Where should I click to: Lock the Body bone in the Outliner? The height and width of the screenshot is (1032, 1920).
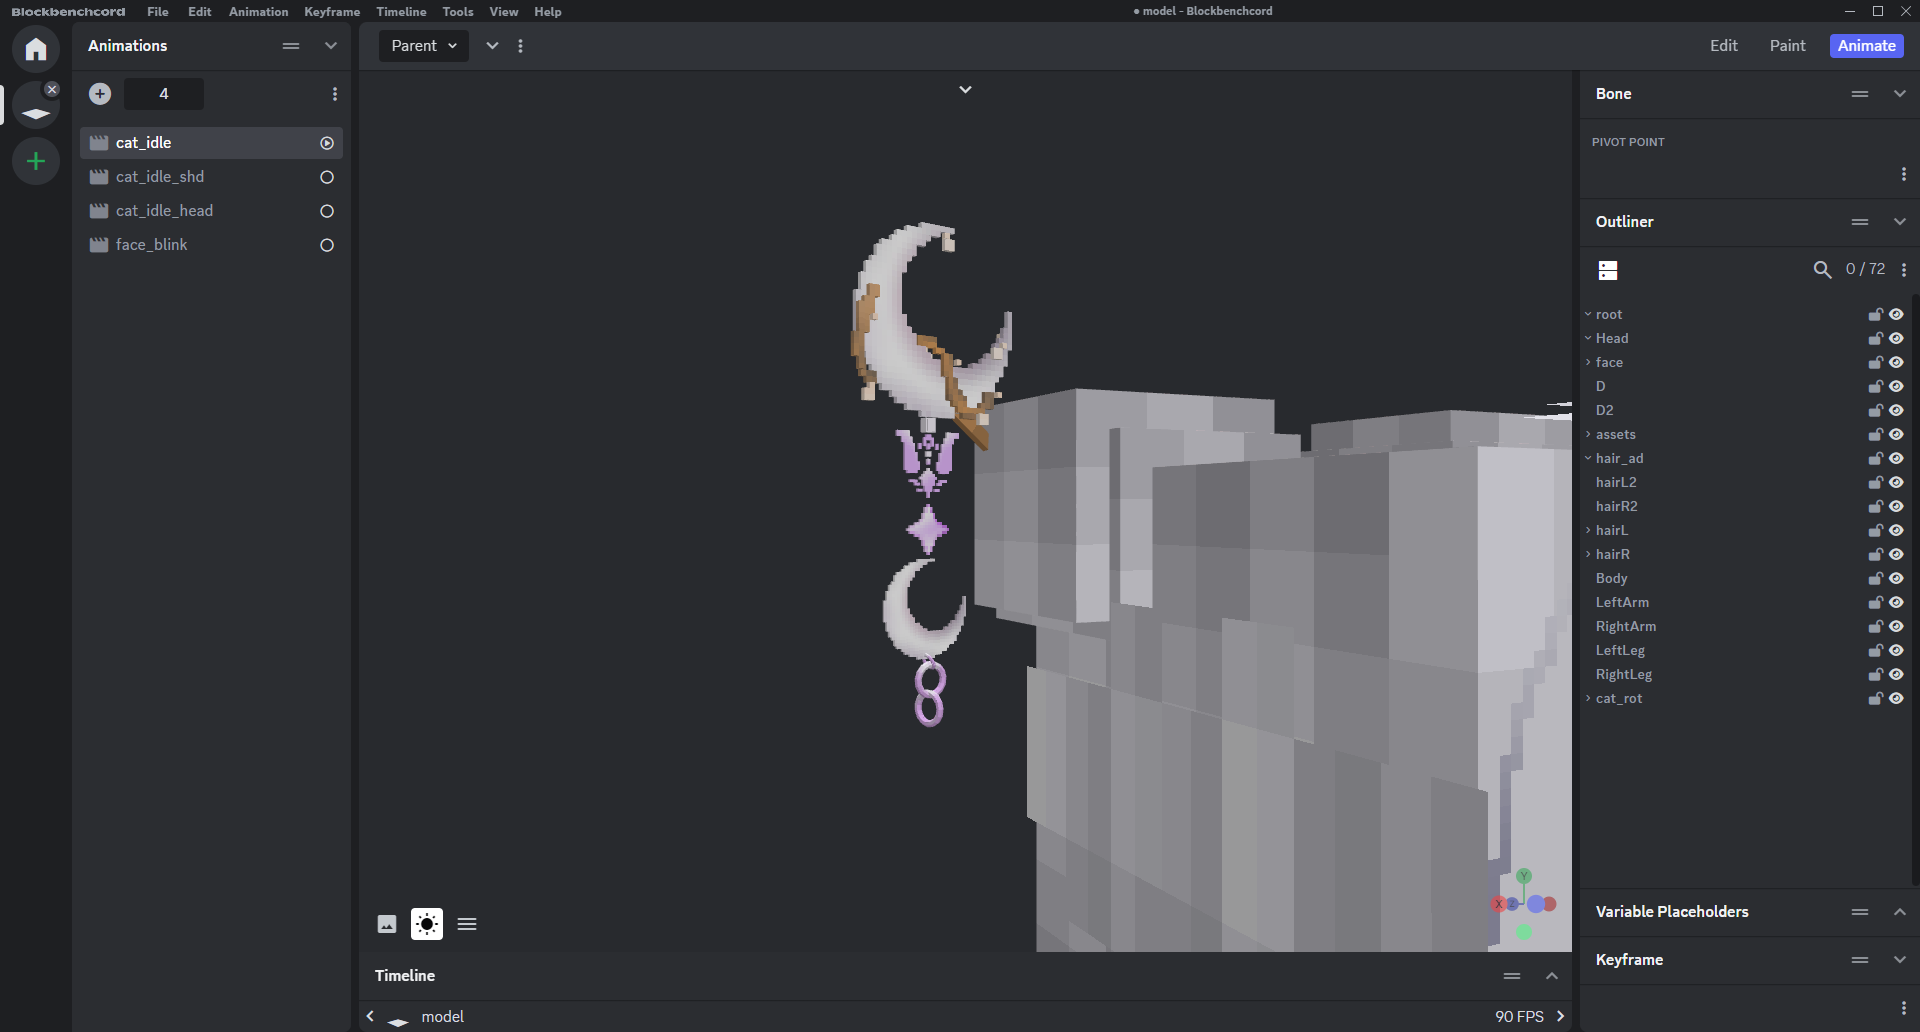(1875, 579)
